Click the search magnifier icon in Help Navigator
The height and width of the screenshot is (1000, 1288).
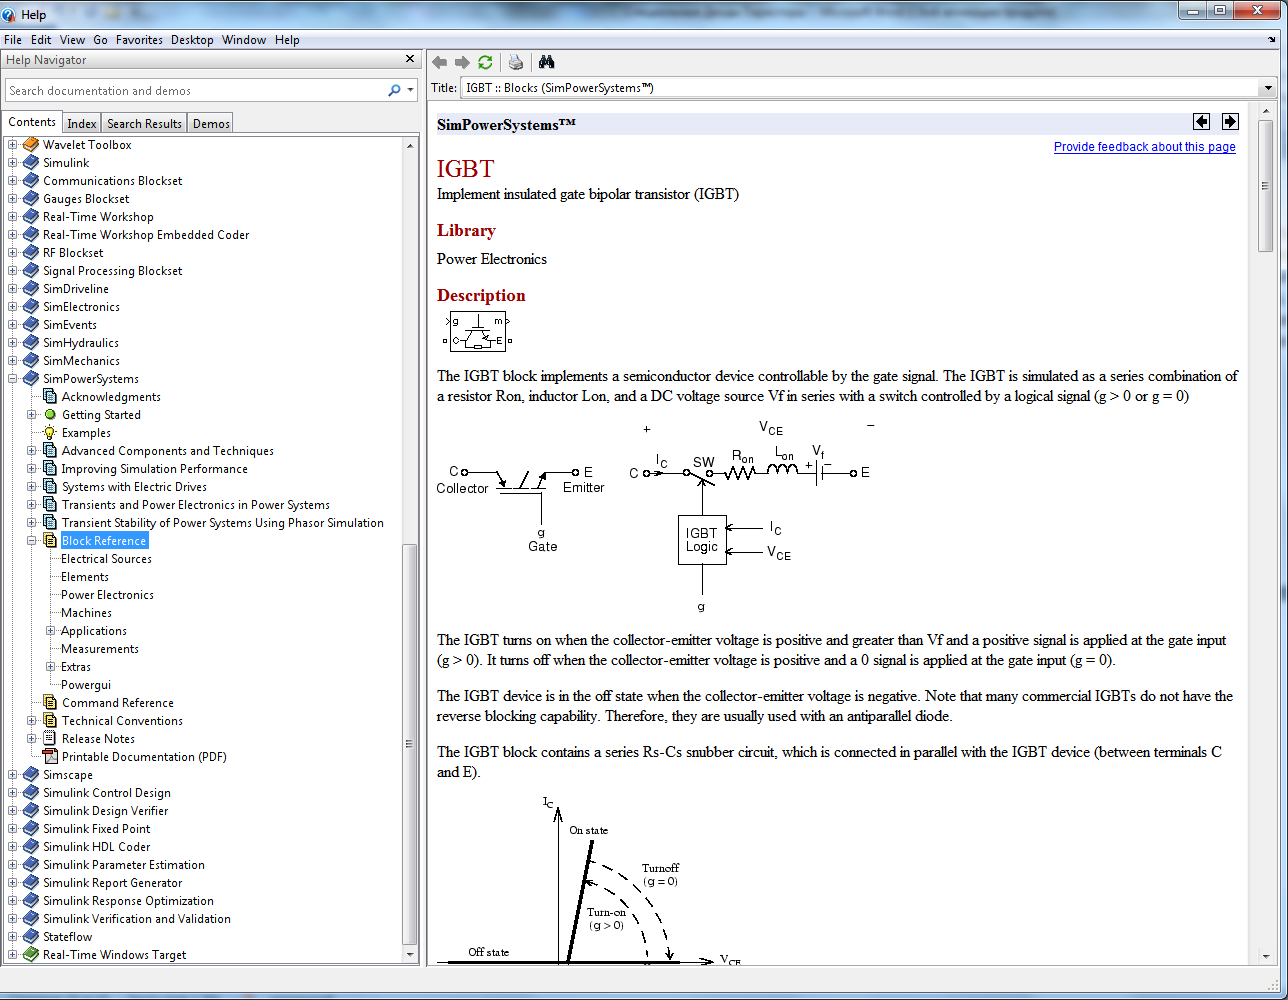point(394,90)
